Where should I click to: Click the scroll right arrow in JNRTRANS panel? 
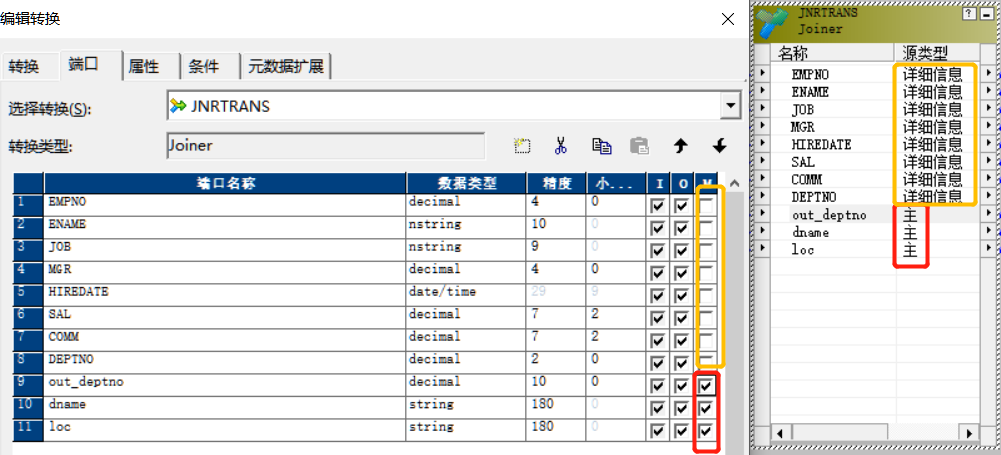click(970, 433)
